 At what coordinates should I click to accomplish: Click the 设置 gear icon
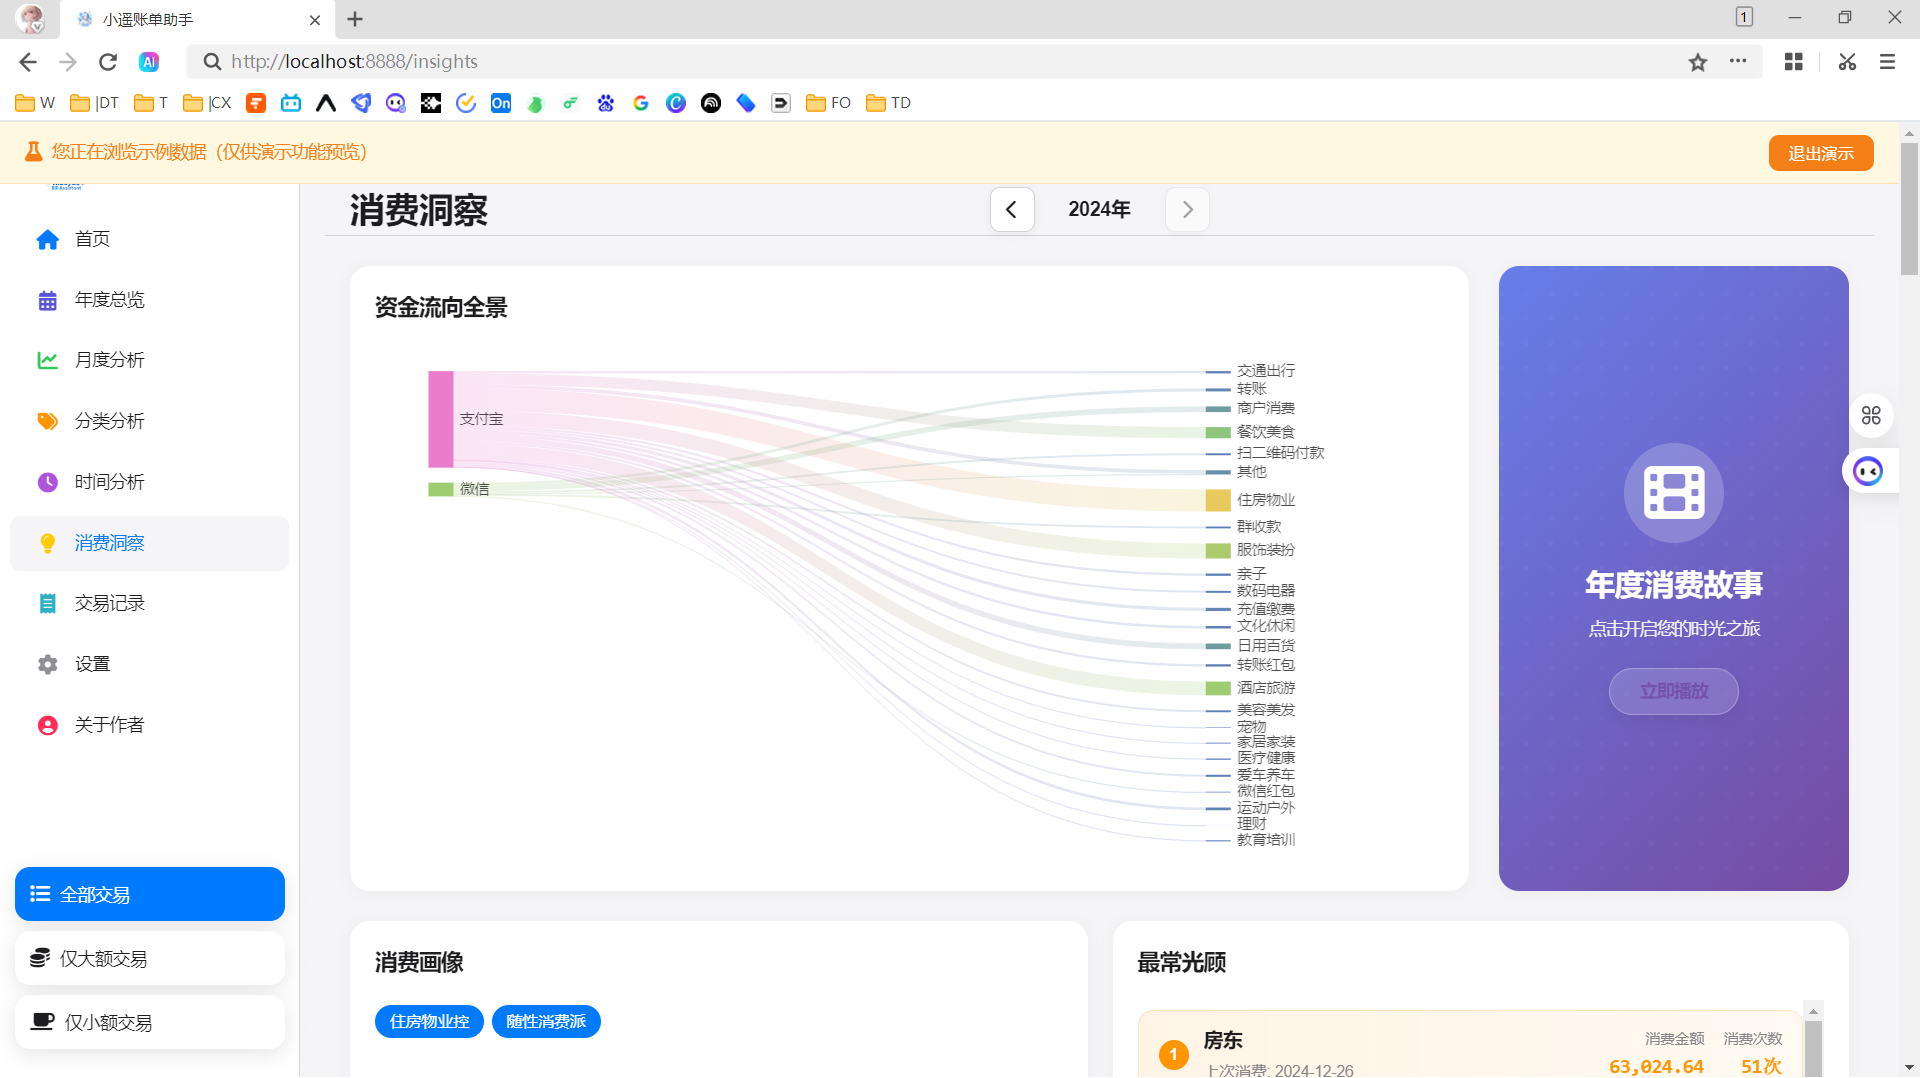click(x=47, y=665)
